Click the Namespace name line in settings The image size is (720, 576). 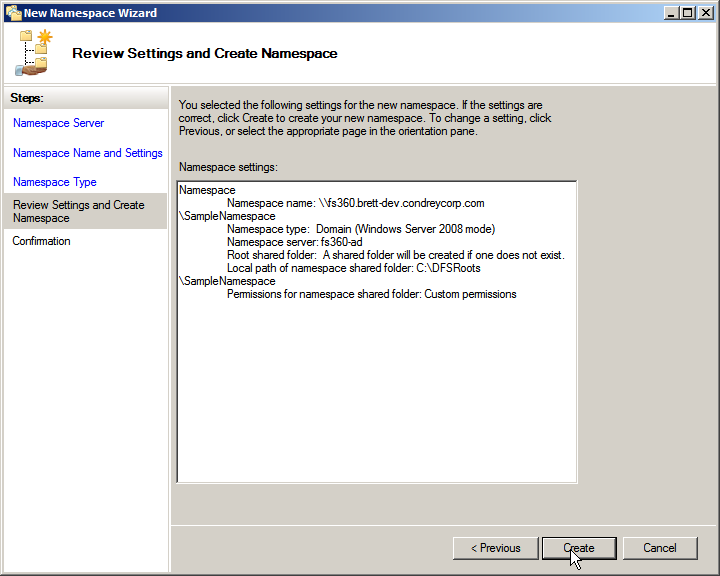(355, 203)
